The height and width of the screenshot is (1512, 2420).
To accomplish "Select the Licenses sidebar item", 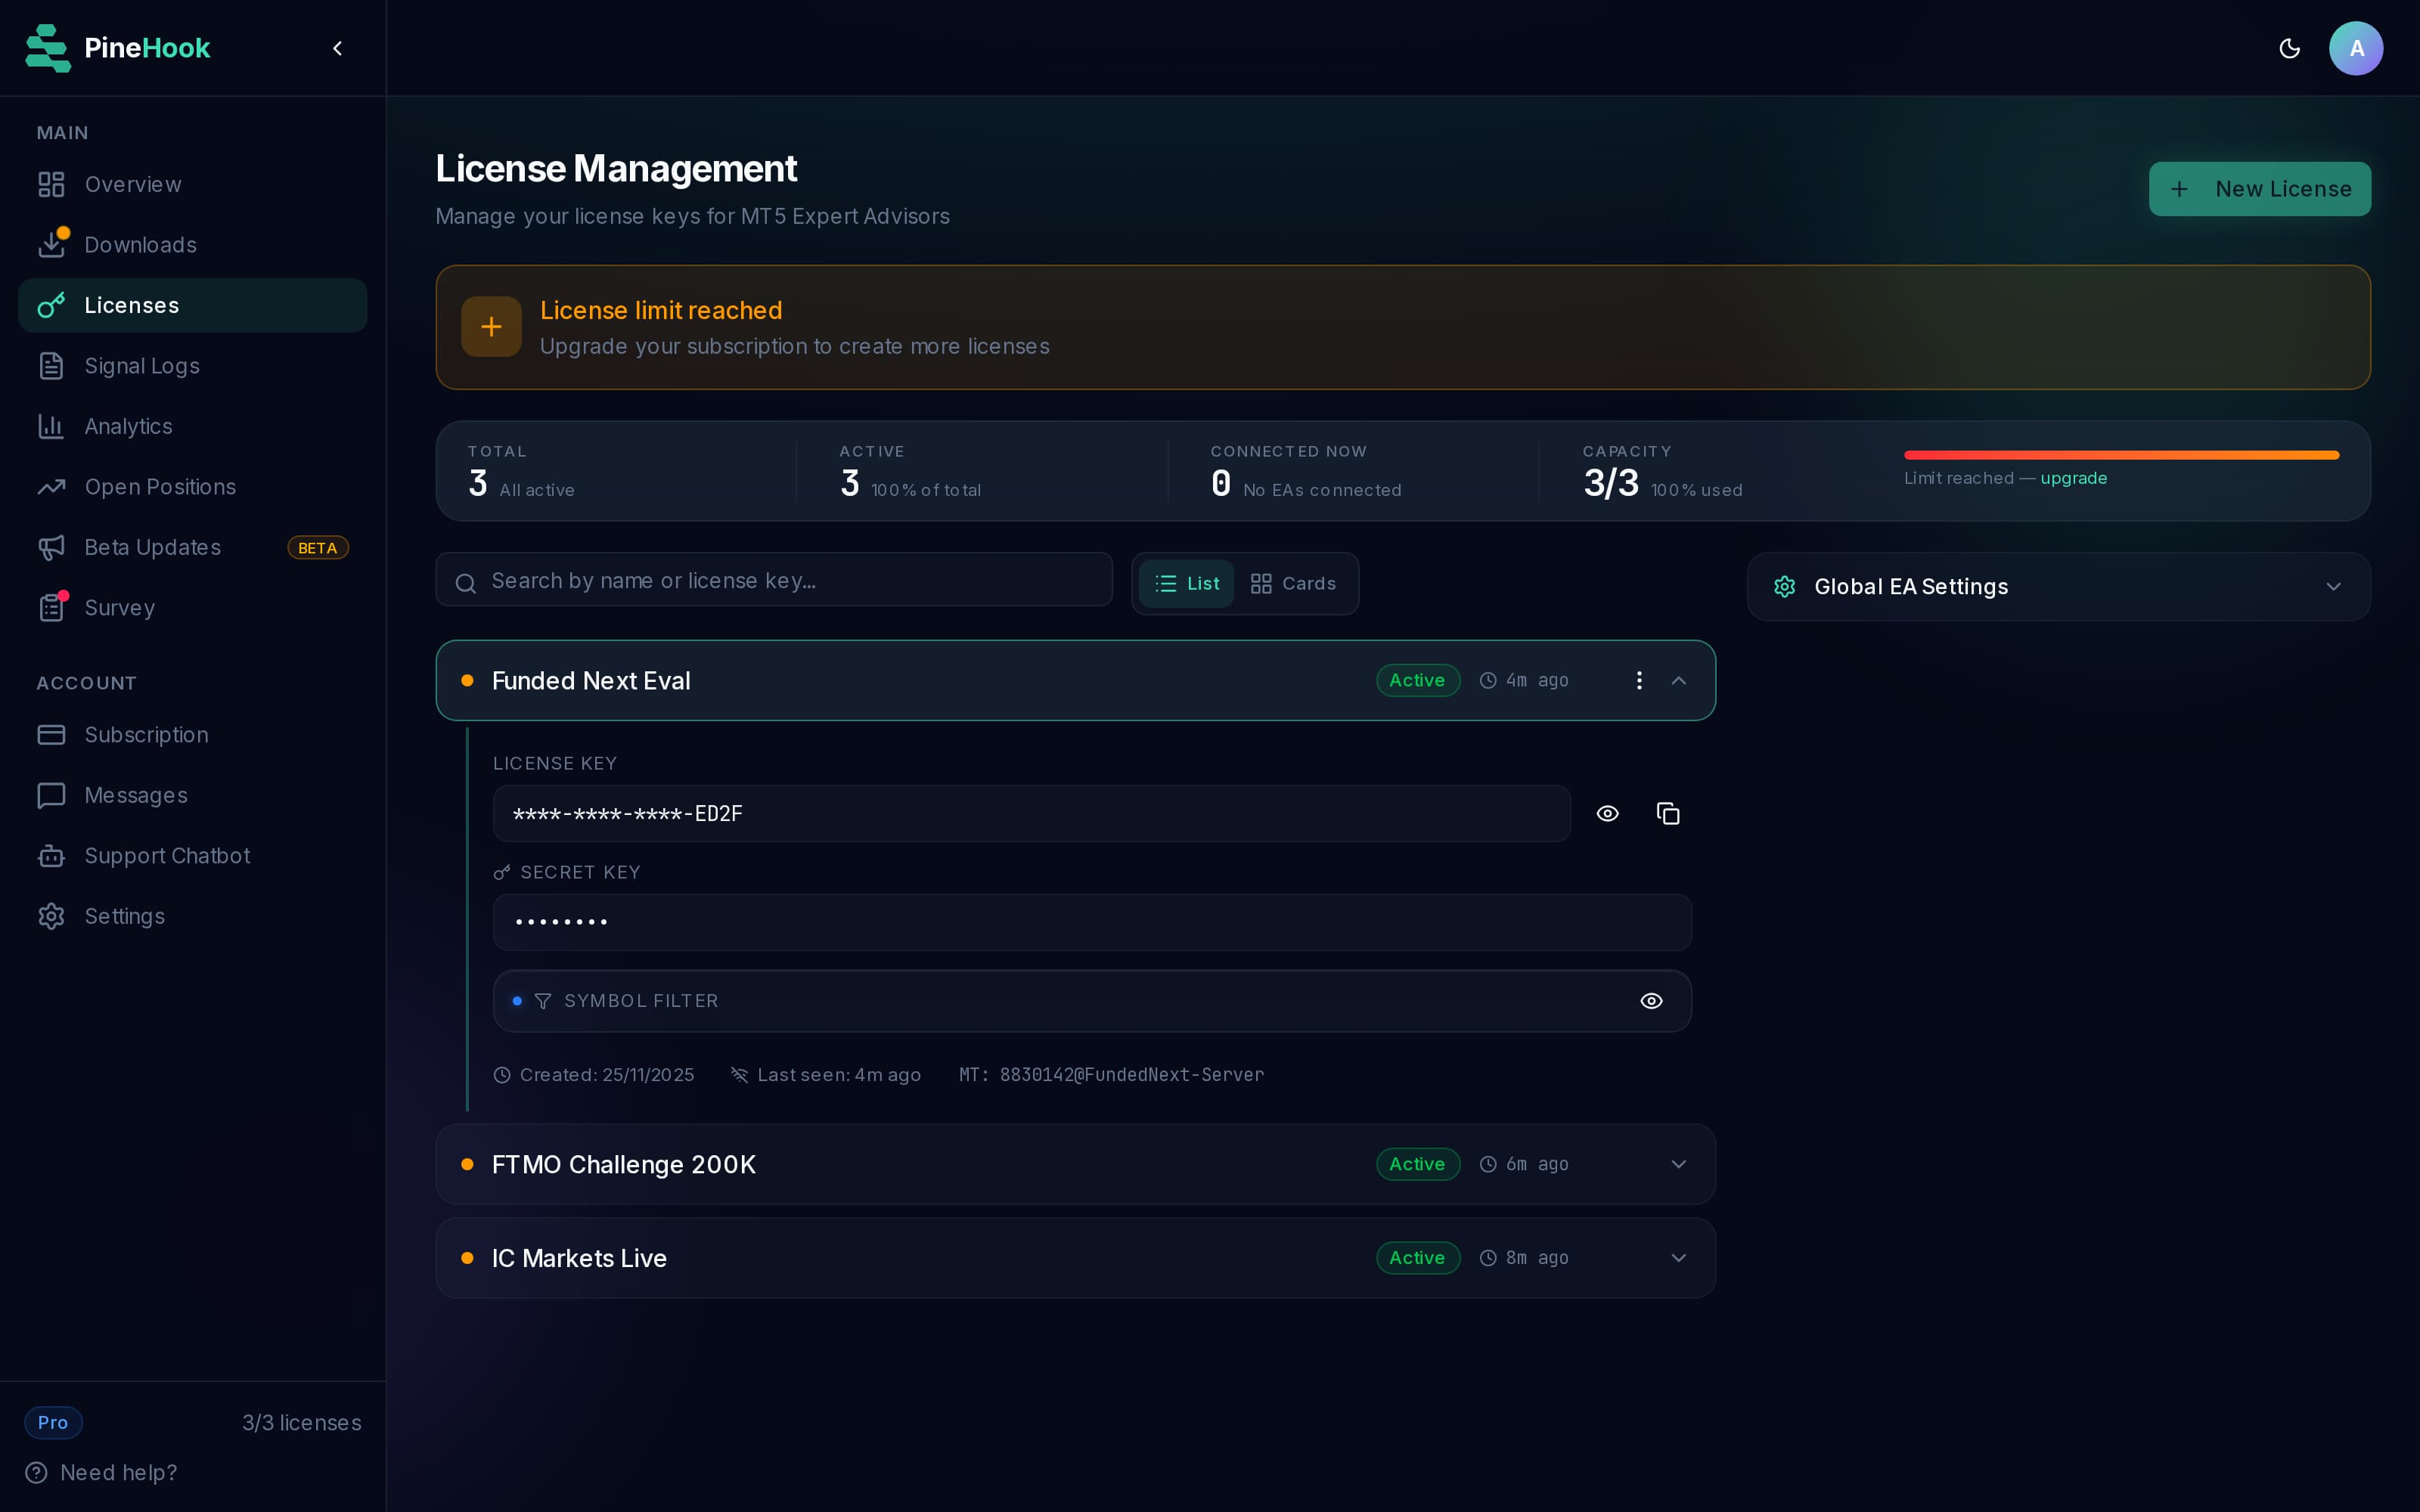I will (193, 306).
